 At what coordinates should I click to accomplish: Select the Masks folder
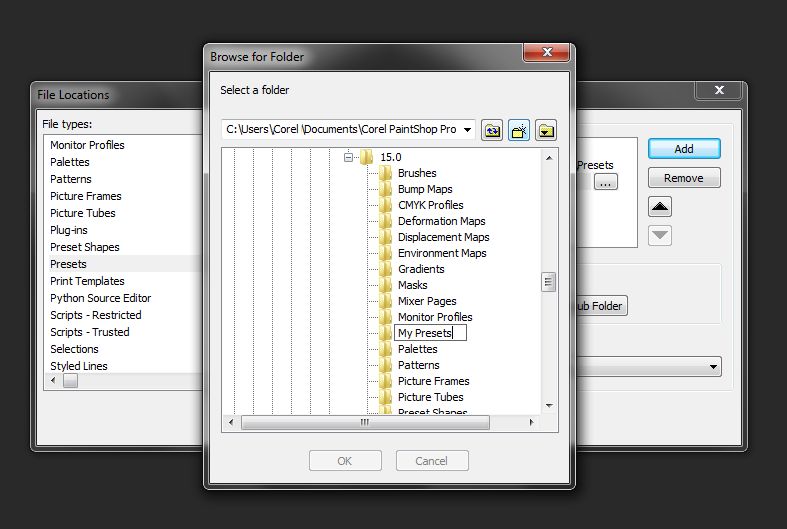[412, 286]
